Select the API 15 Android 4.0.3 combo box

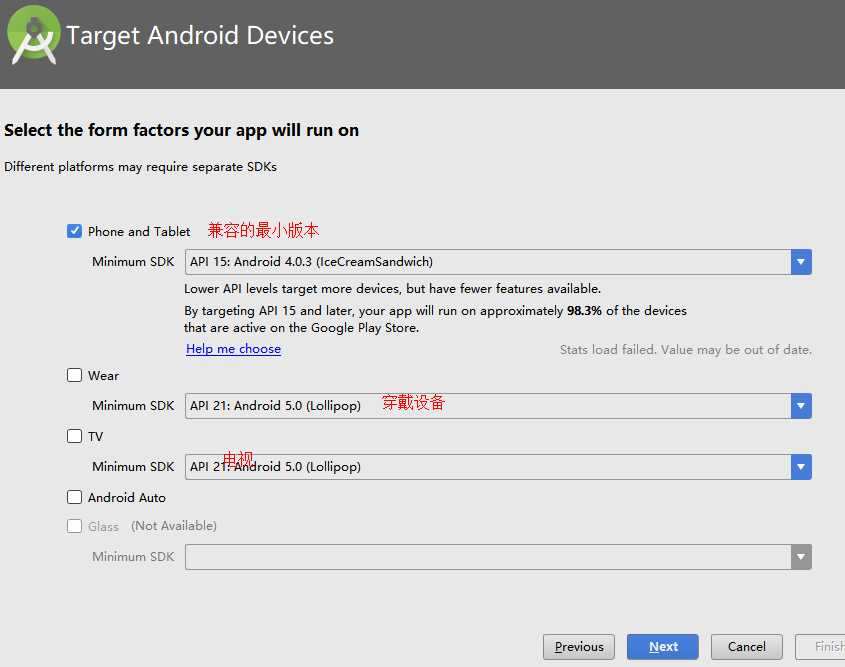click(x=498, y=262)
